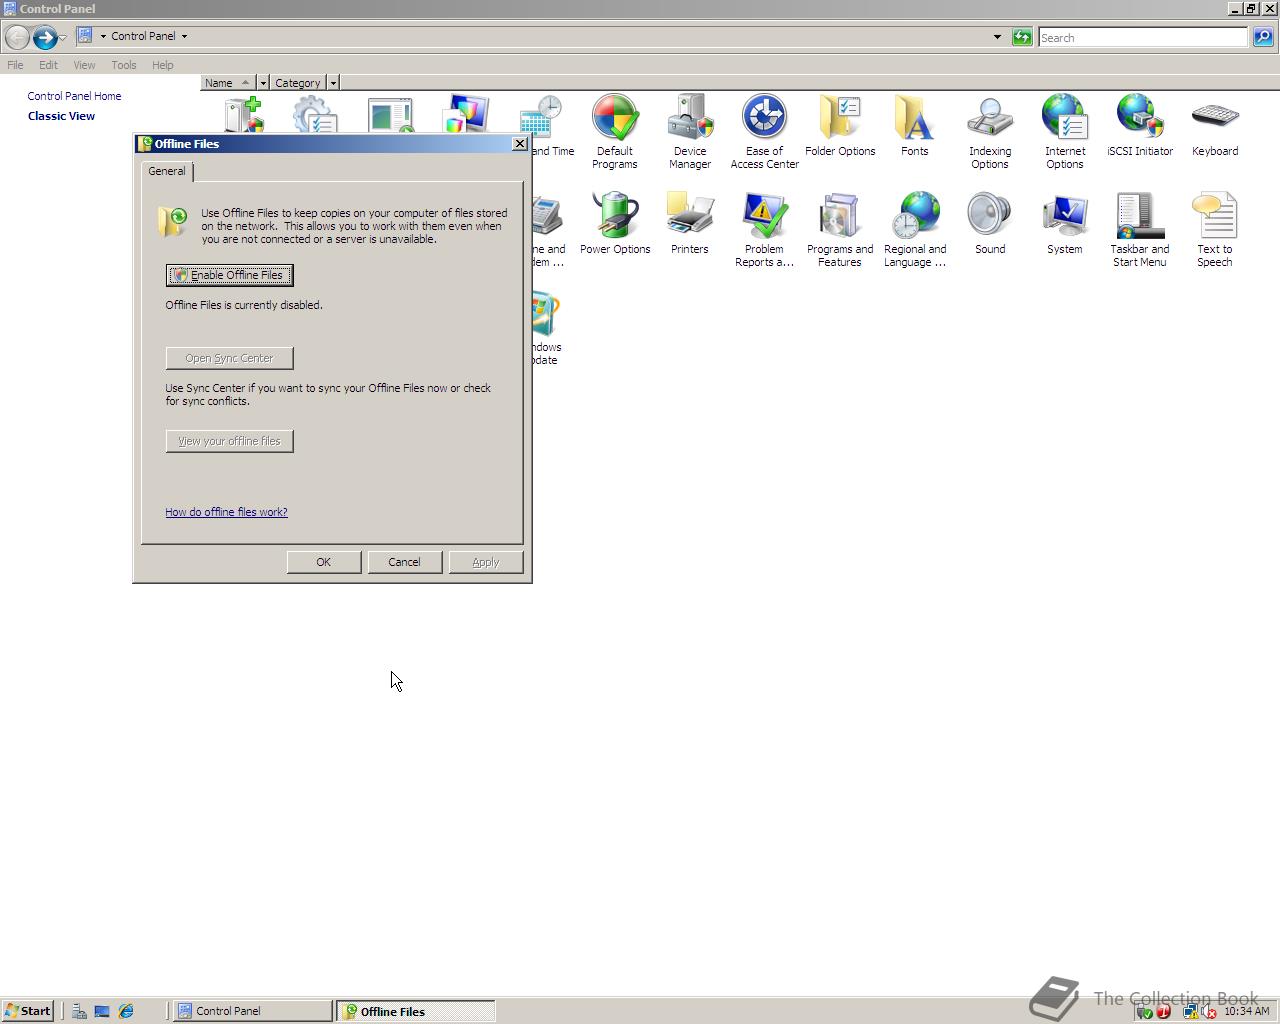Click the Forward navigation arrow
Viewport: 1280px width, 1024px height.
coord(44,37)
